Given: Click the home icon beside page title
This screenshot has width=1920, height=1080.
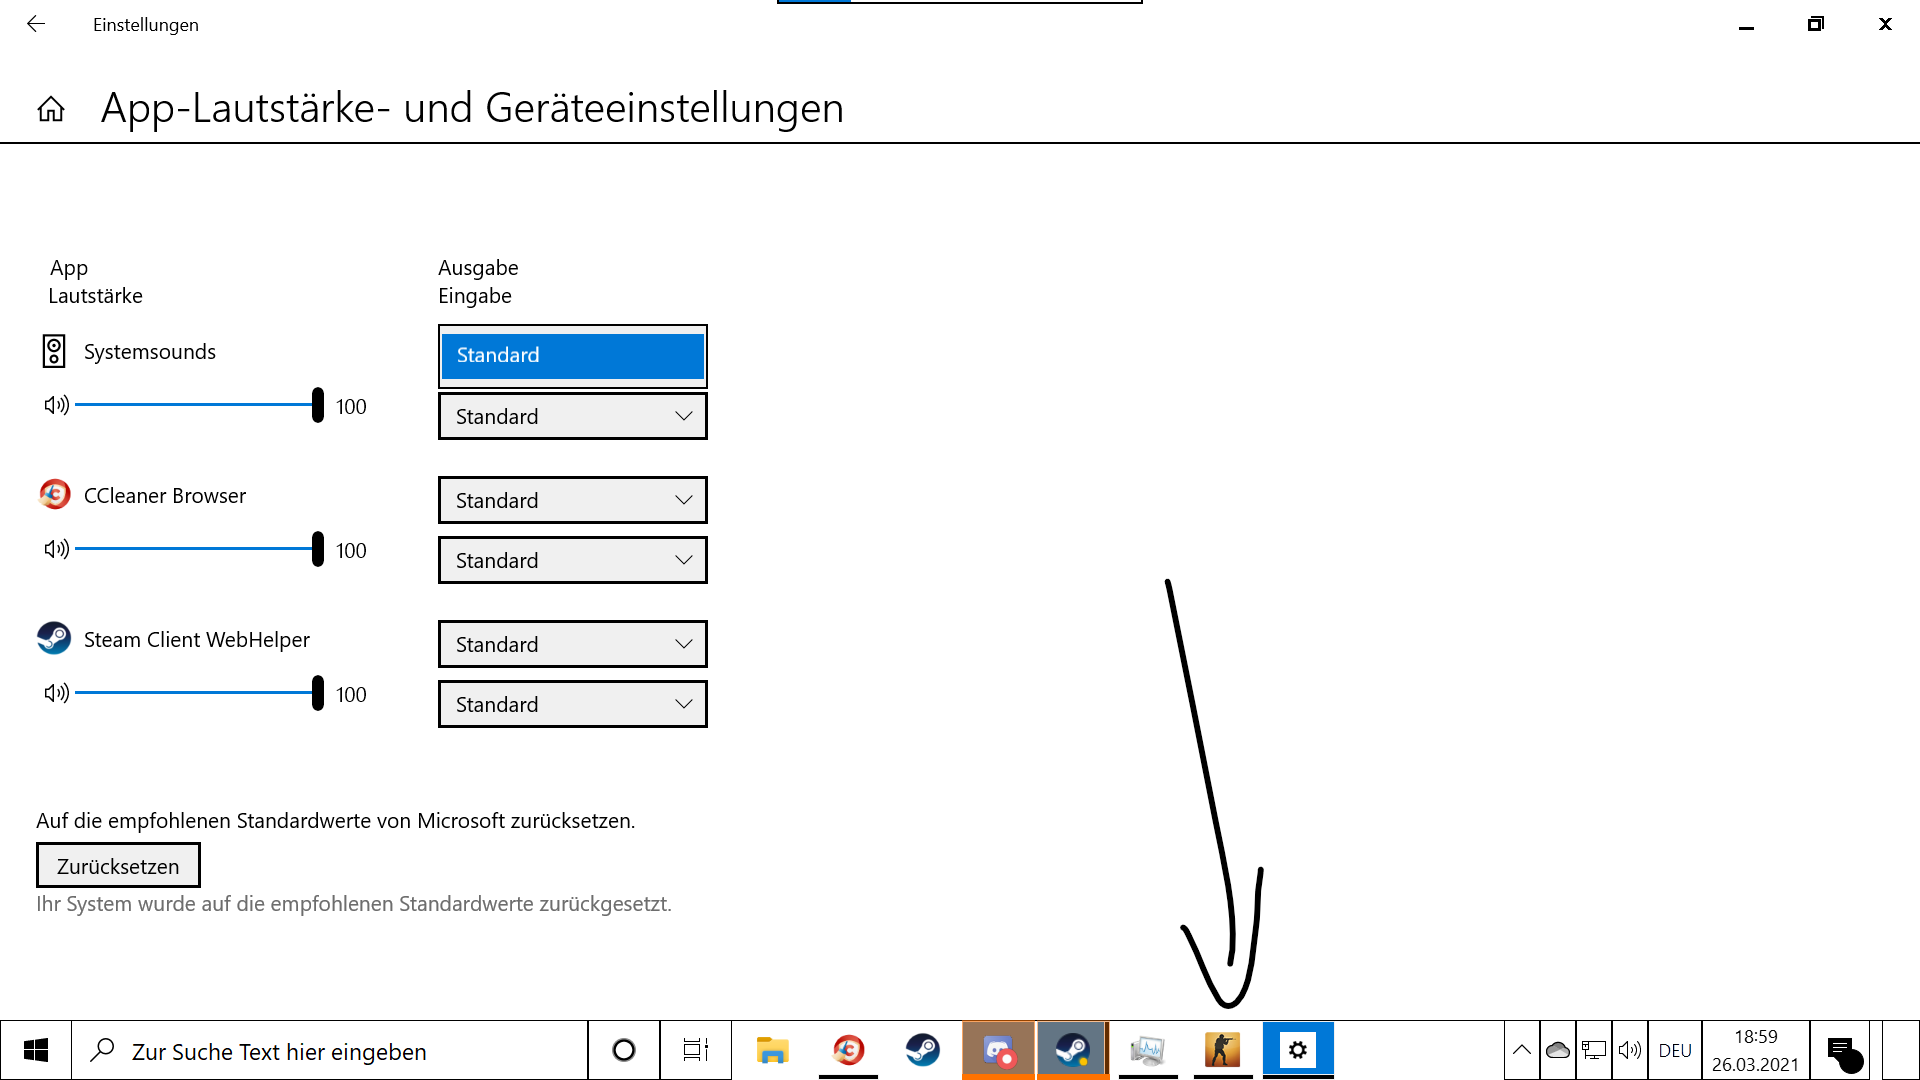Looking at the screenshot, I should click(51, 109).
